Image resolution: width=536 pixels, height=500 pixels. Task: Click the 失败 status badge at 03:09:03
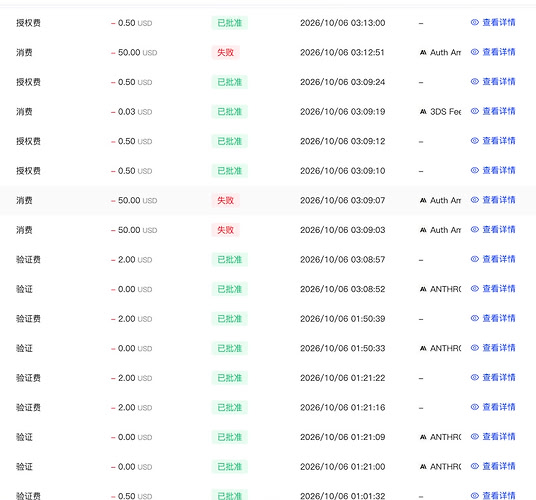click(226, 230)
